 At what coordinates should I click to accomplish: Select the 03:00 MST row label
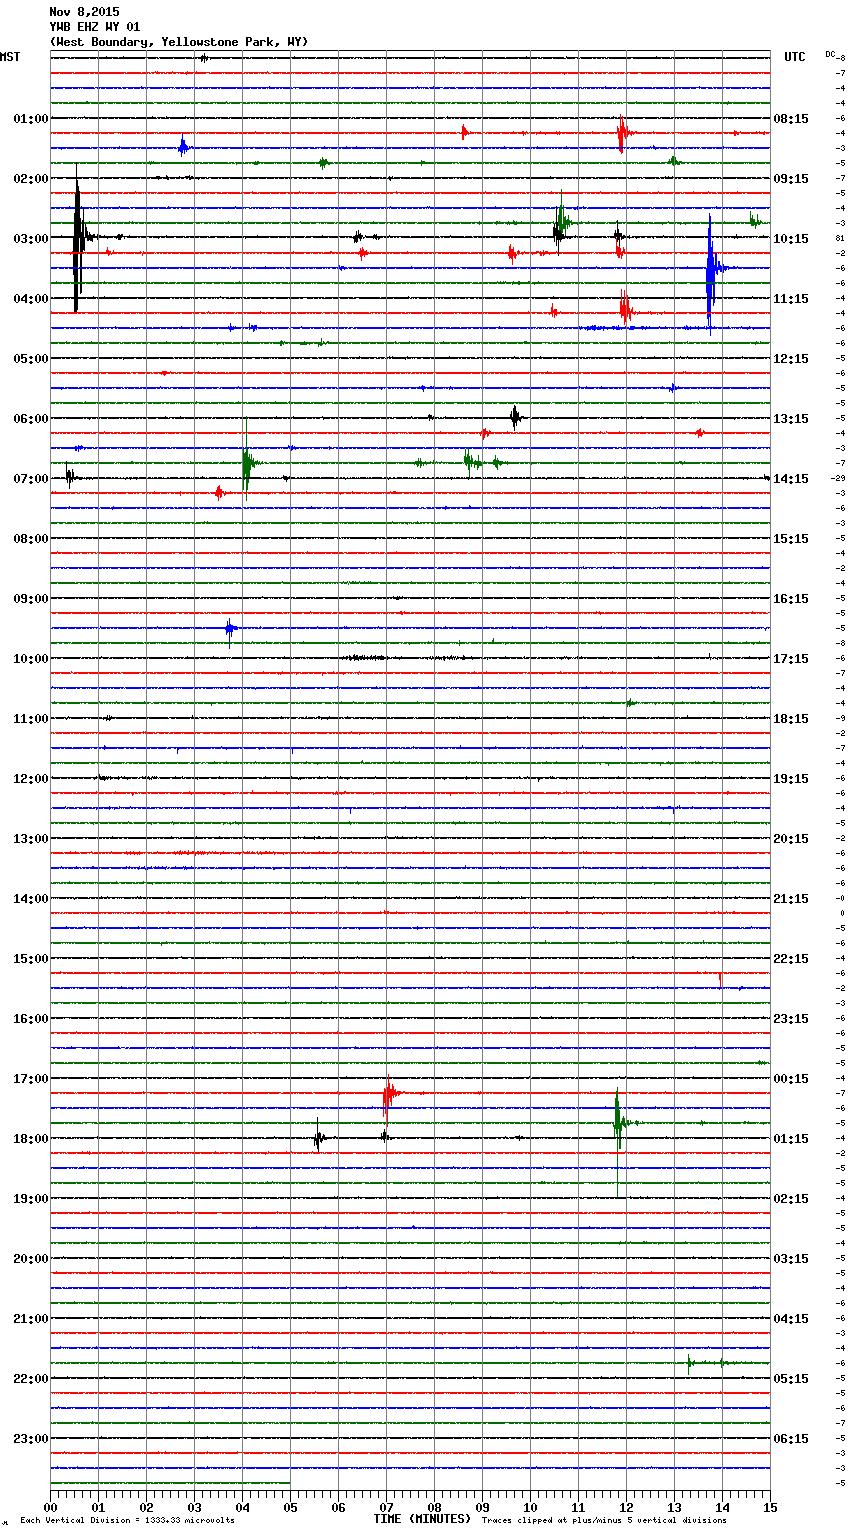(30, 238)
